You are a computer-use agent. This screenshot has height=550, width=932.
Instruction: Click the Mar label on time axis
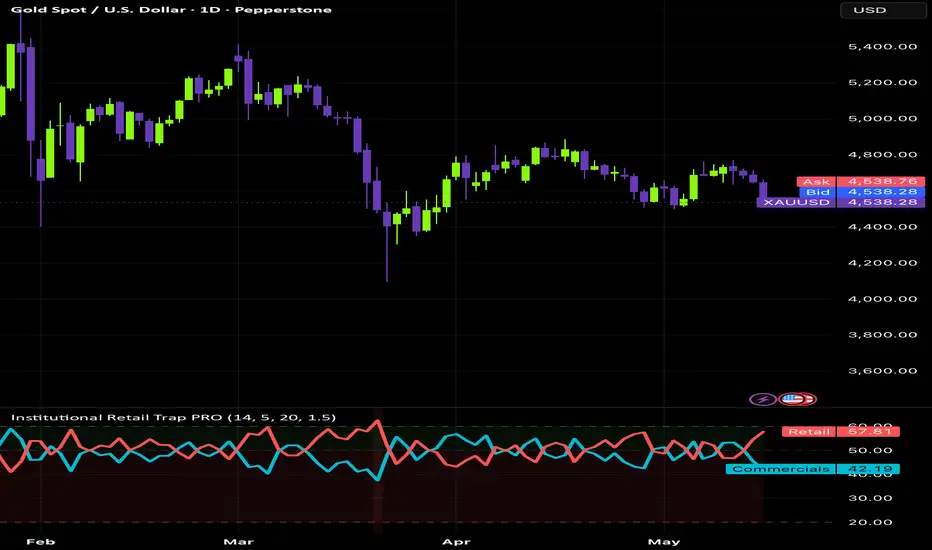[x=238, y=542]
